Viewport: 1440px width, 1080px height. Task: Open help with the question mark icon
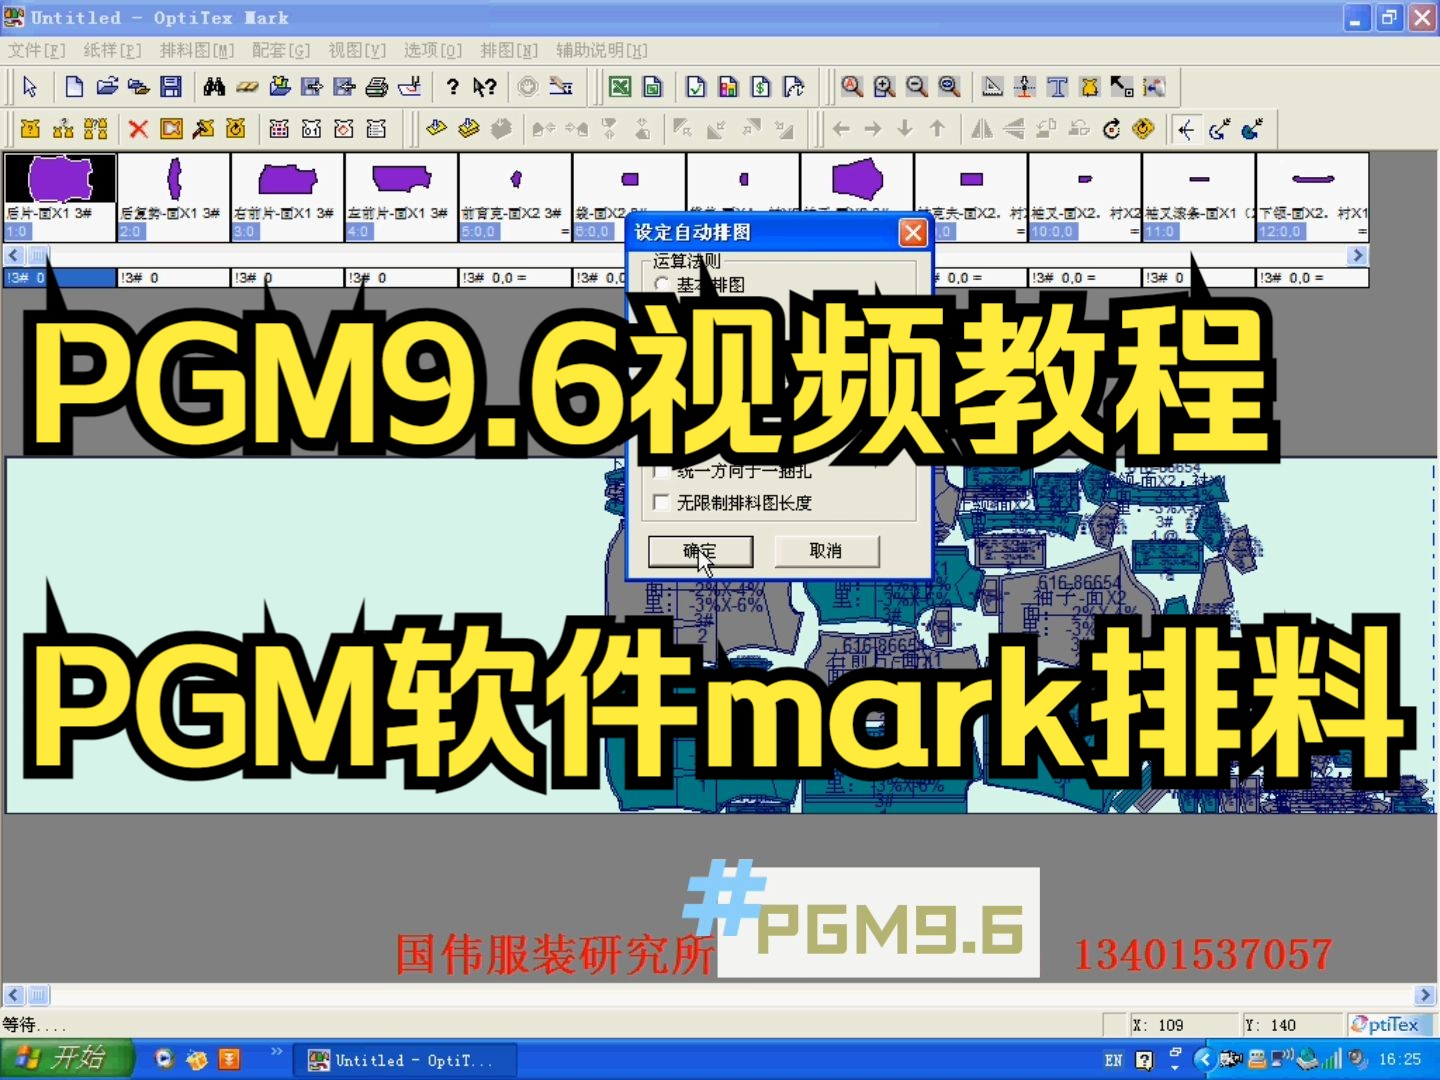(x=453, y=87)
